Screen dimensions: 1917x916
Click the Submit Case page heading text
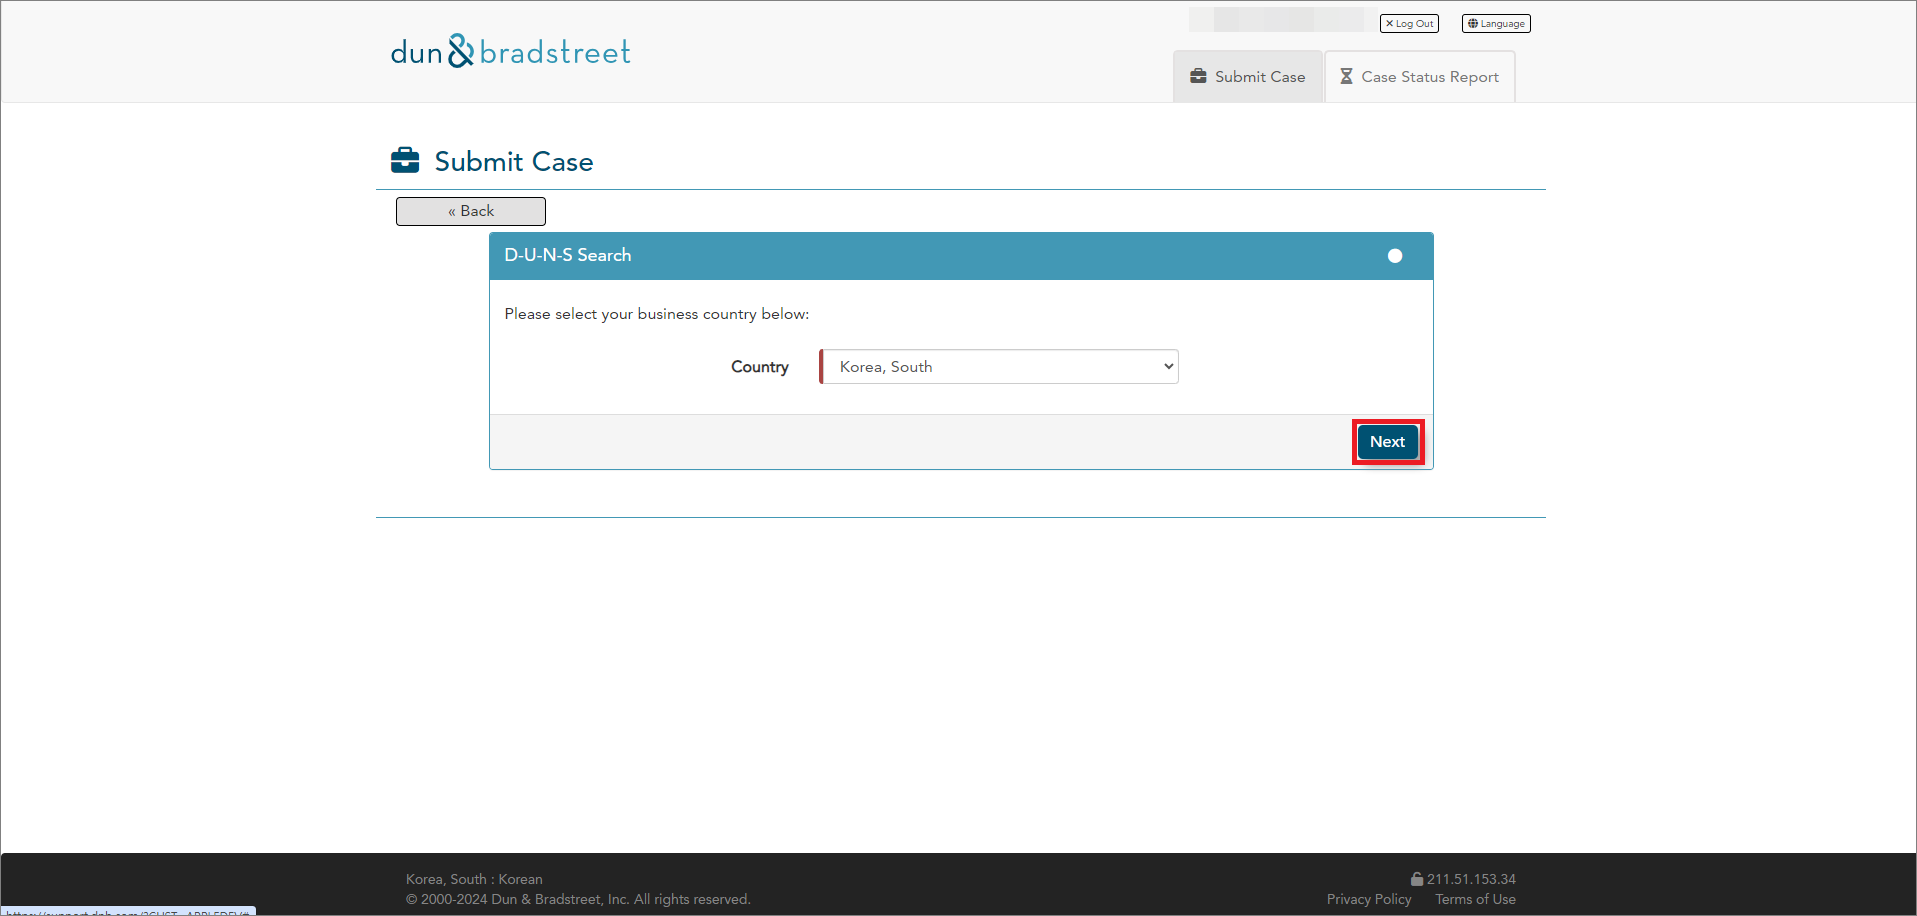[514, 161]
